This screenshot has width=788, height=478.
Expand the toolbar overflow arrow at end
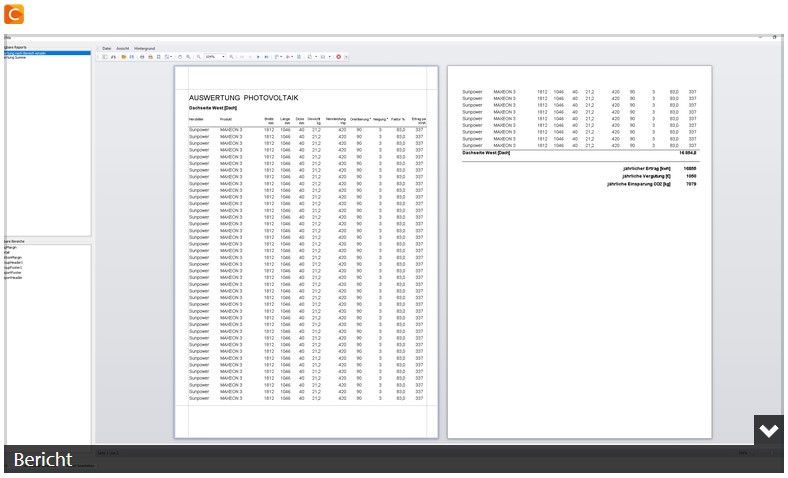click(346, 57)
